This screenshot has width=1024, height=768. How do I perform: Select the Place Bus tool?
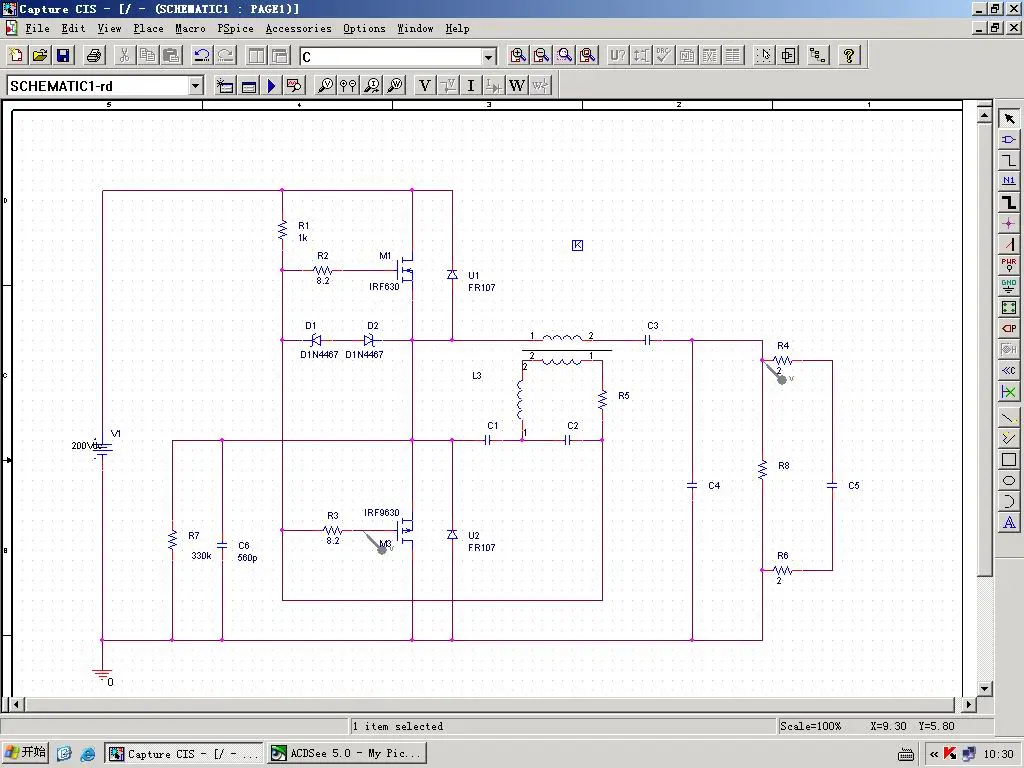click(1009, 202)
